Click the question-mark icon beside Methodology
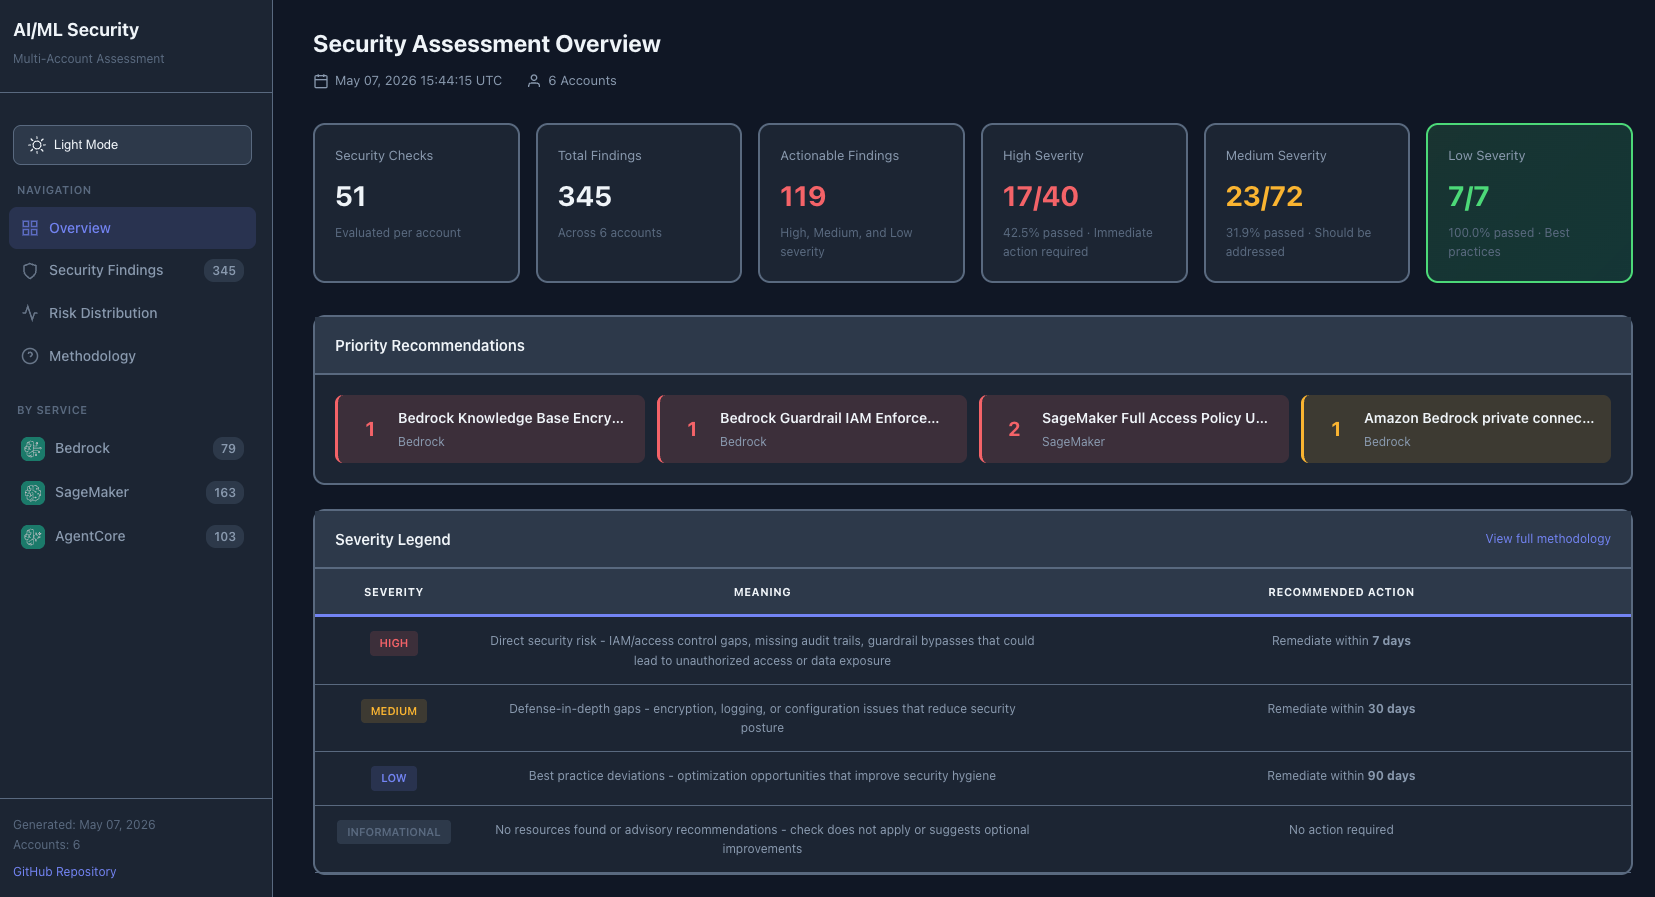Screen dimensions: 1655x897 click(30, 356)
